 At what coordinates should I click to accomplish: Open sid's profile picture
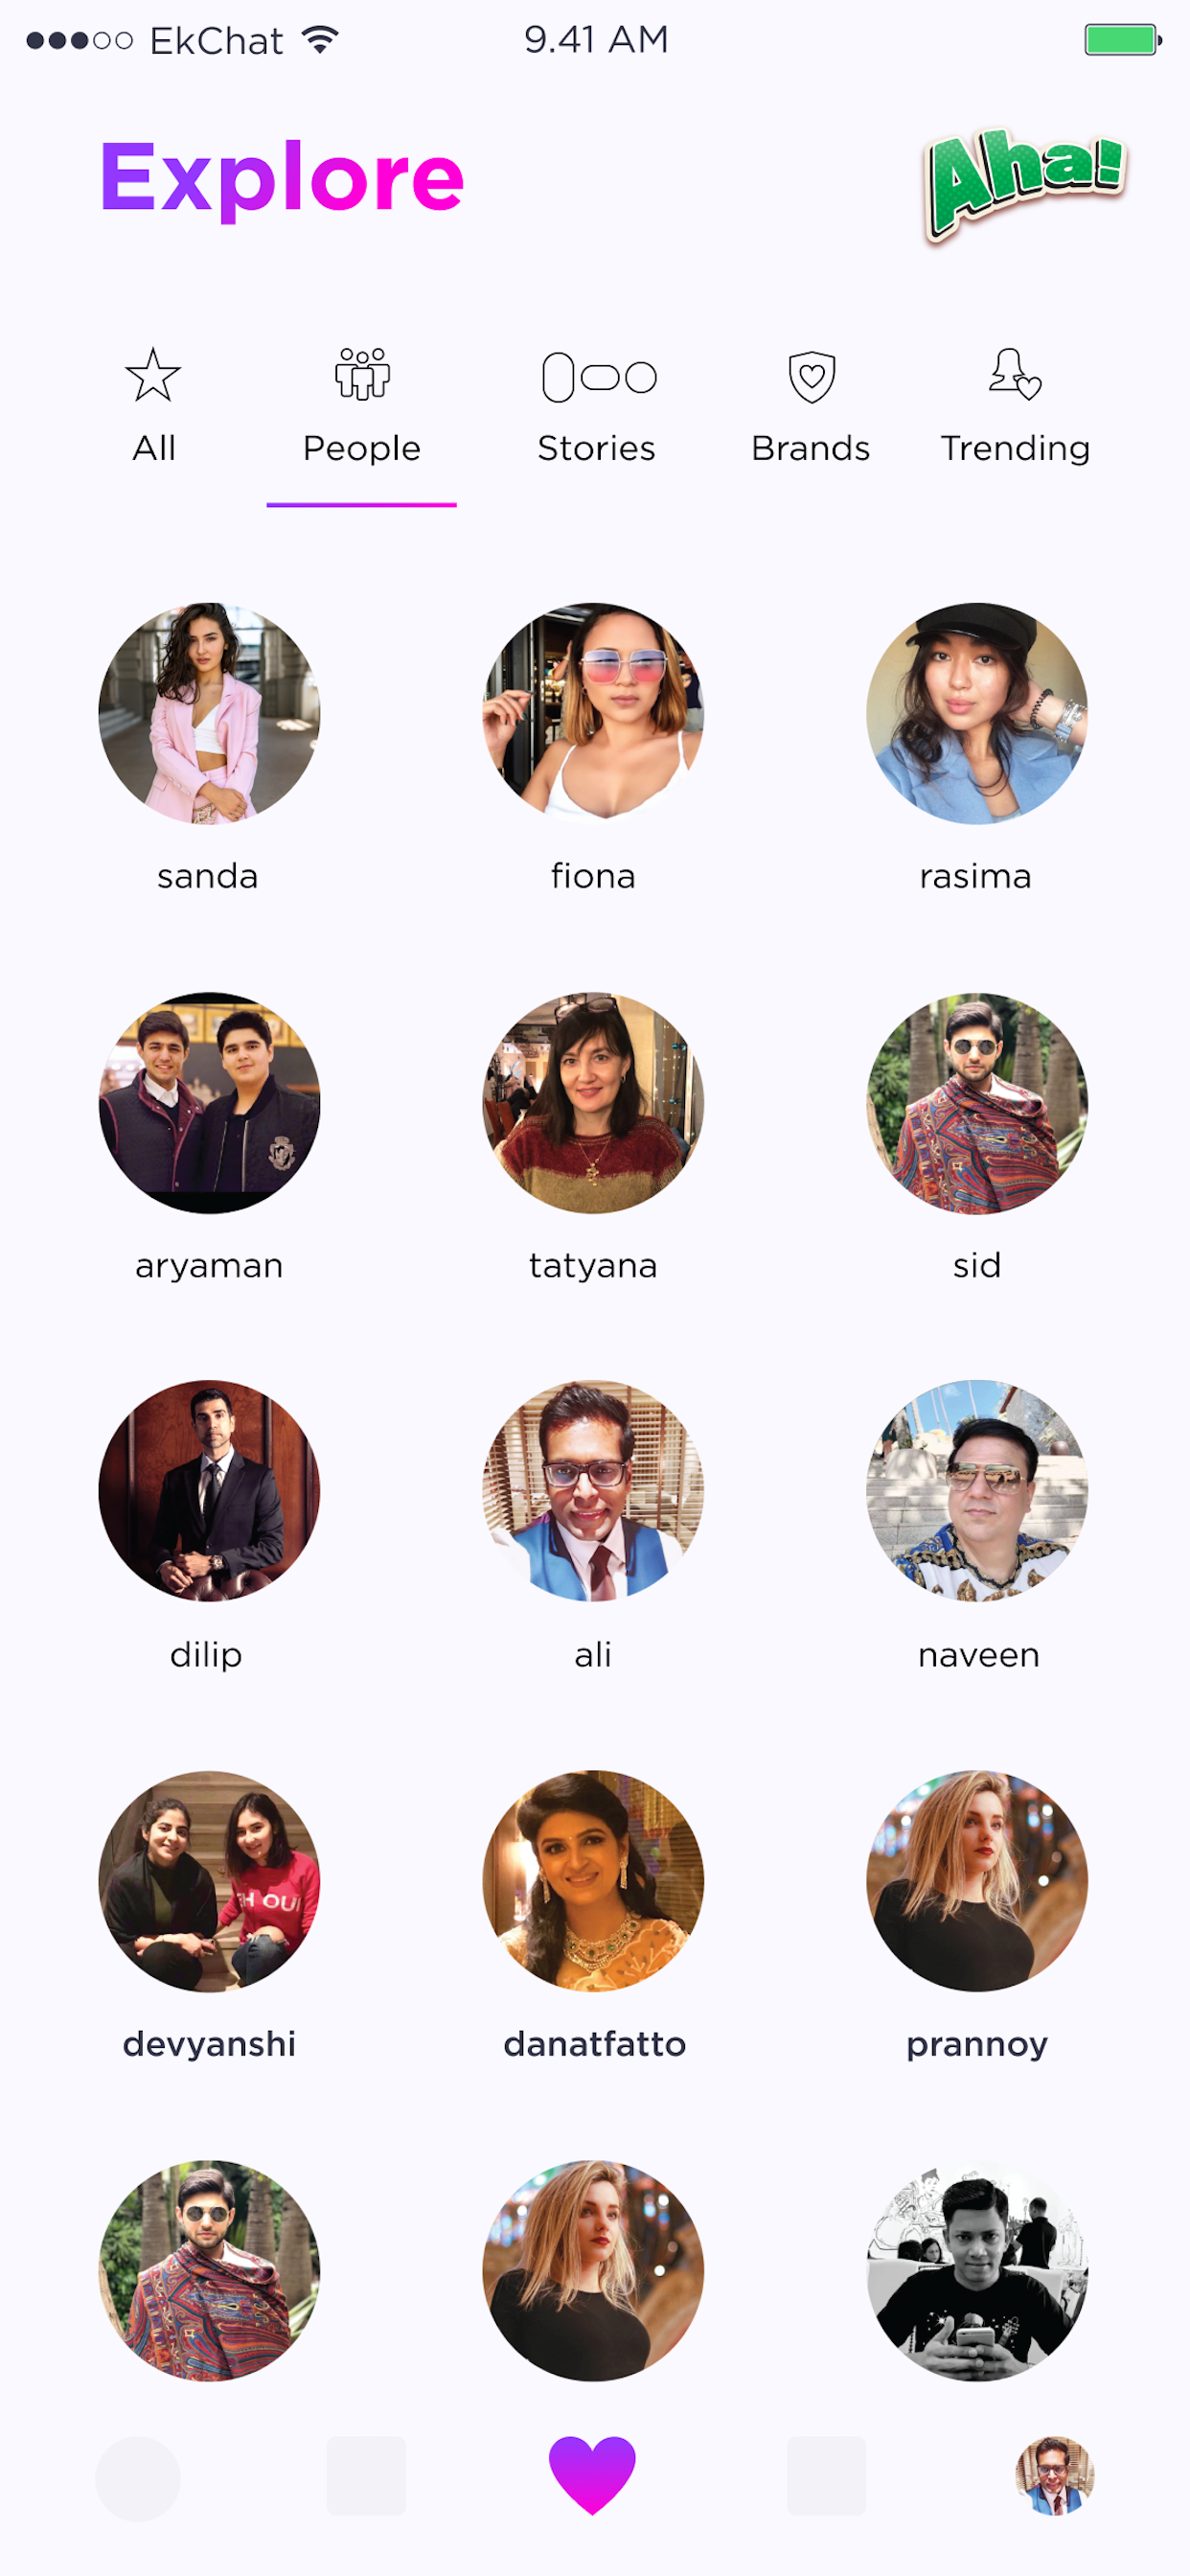coord(977,1102)
